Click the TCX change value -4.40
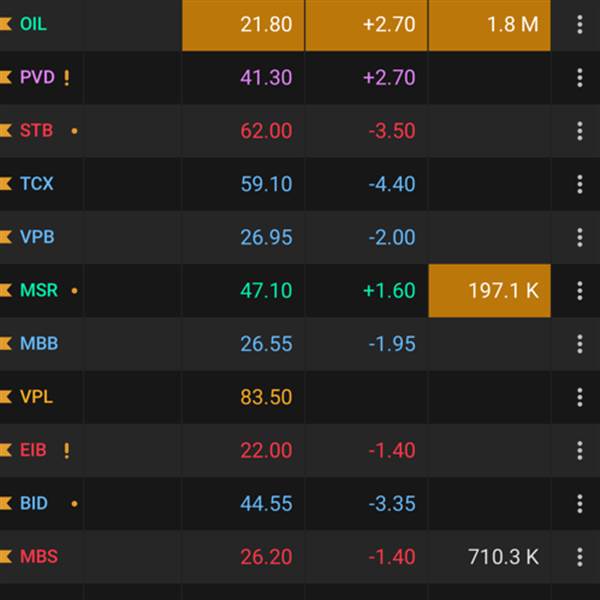 389,184
